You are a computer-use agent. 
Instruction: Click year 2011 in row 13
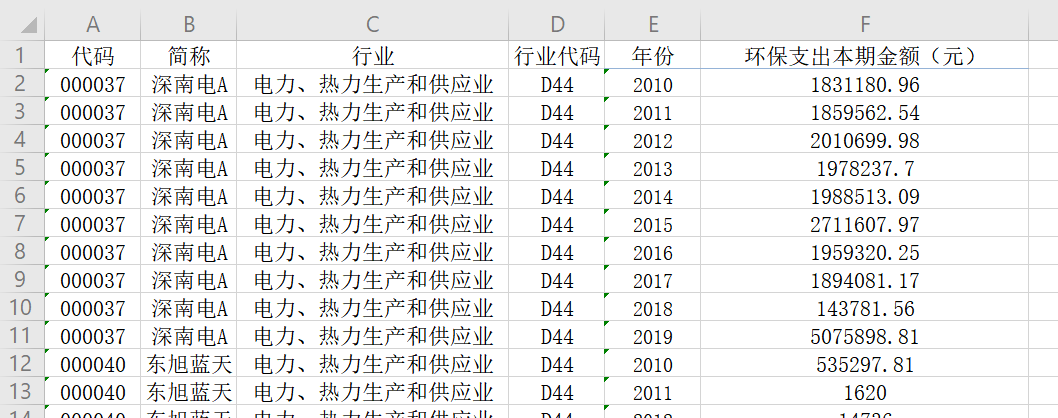pyautogui.click(x=652, y=392)
